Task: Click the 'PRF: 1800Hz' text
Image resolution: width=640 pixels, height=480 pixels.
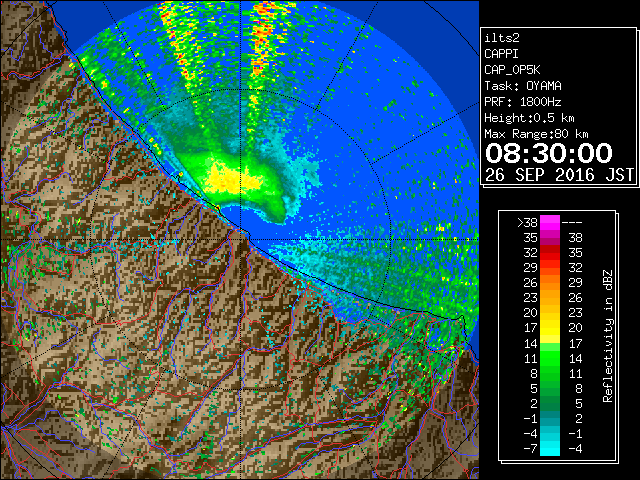Action: (x=523, y=102)
